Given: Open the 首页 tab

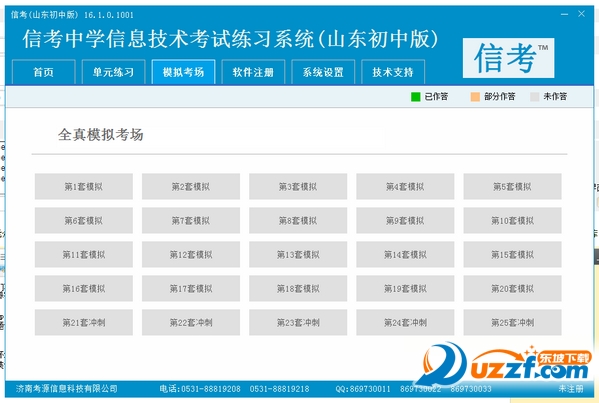Looking at the screenshot, I should tap(44, 72).
